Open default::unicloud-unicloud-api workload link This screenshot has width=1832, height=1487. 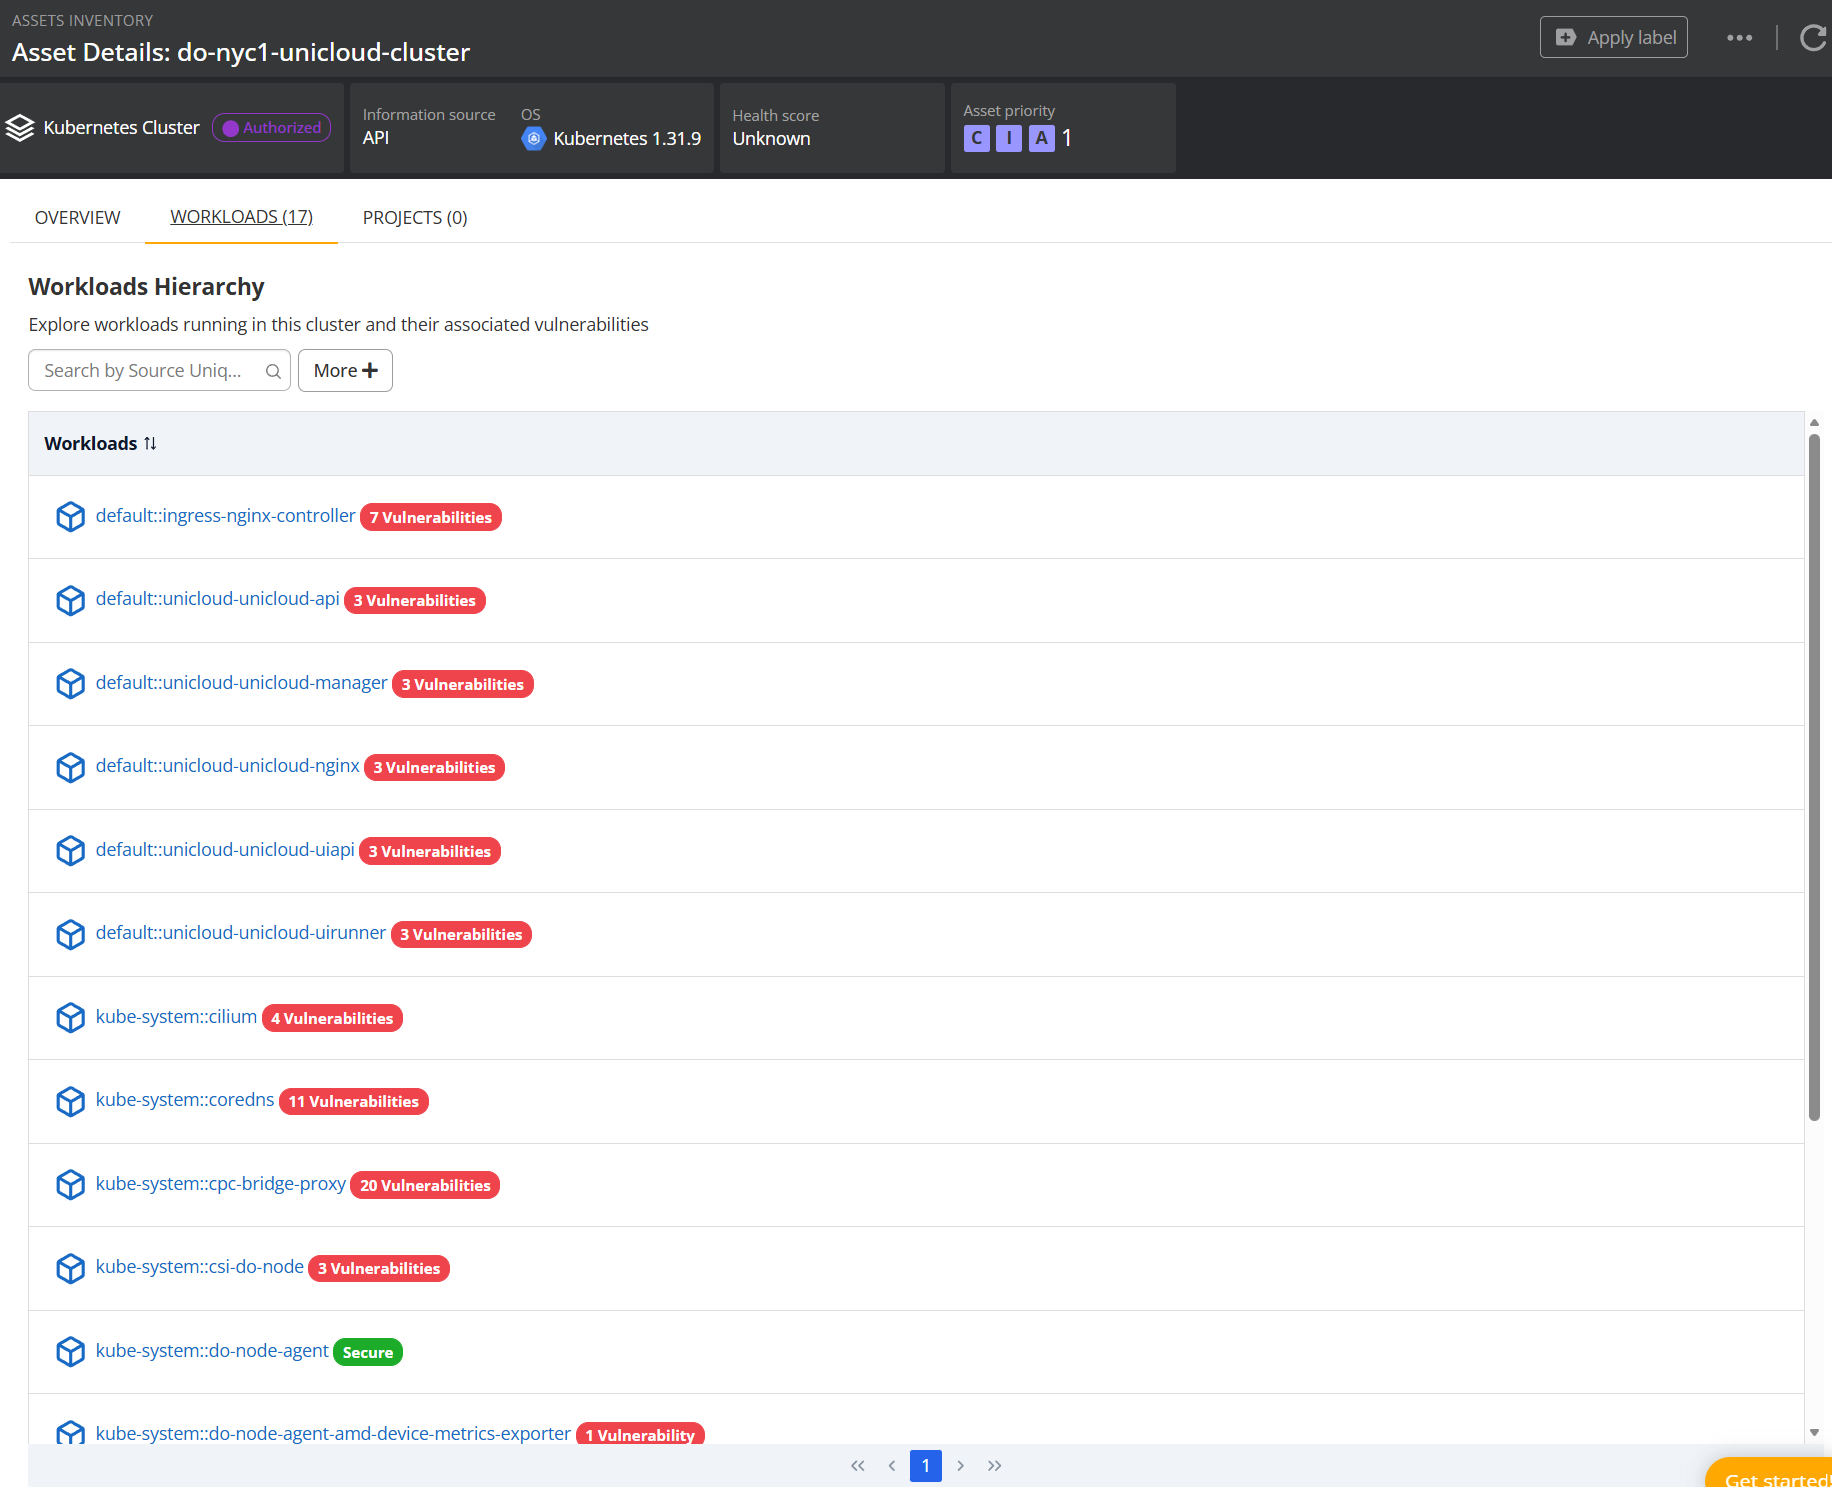217,599
